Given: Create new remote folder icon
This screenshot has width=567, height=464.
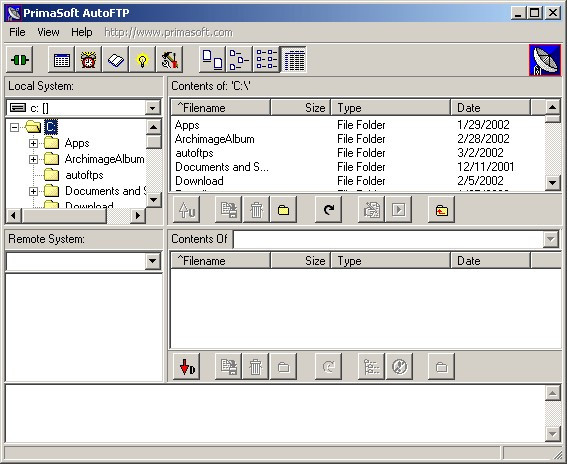Looking at the screenshot, I should (284, 366).
